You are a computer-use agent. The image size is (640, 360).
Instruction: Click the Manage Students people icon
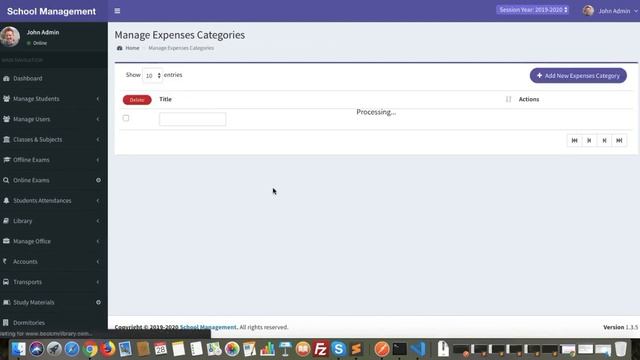(6, 99)
